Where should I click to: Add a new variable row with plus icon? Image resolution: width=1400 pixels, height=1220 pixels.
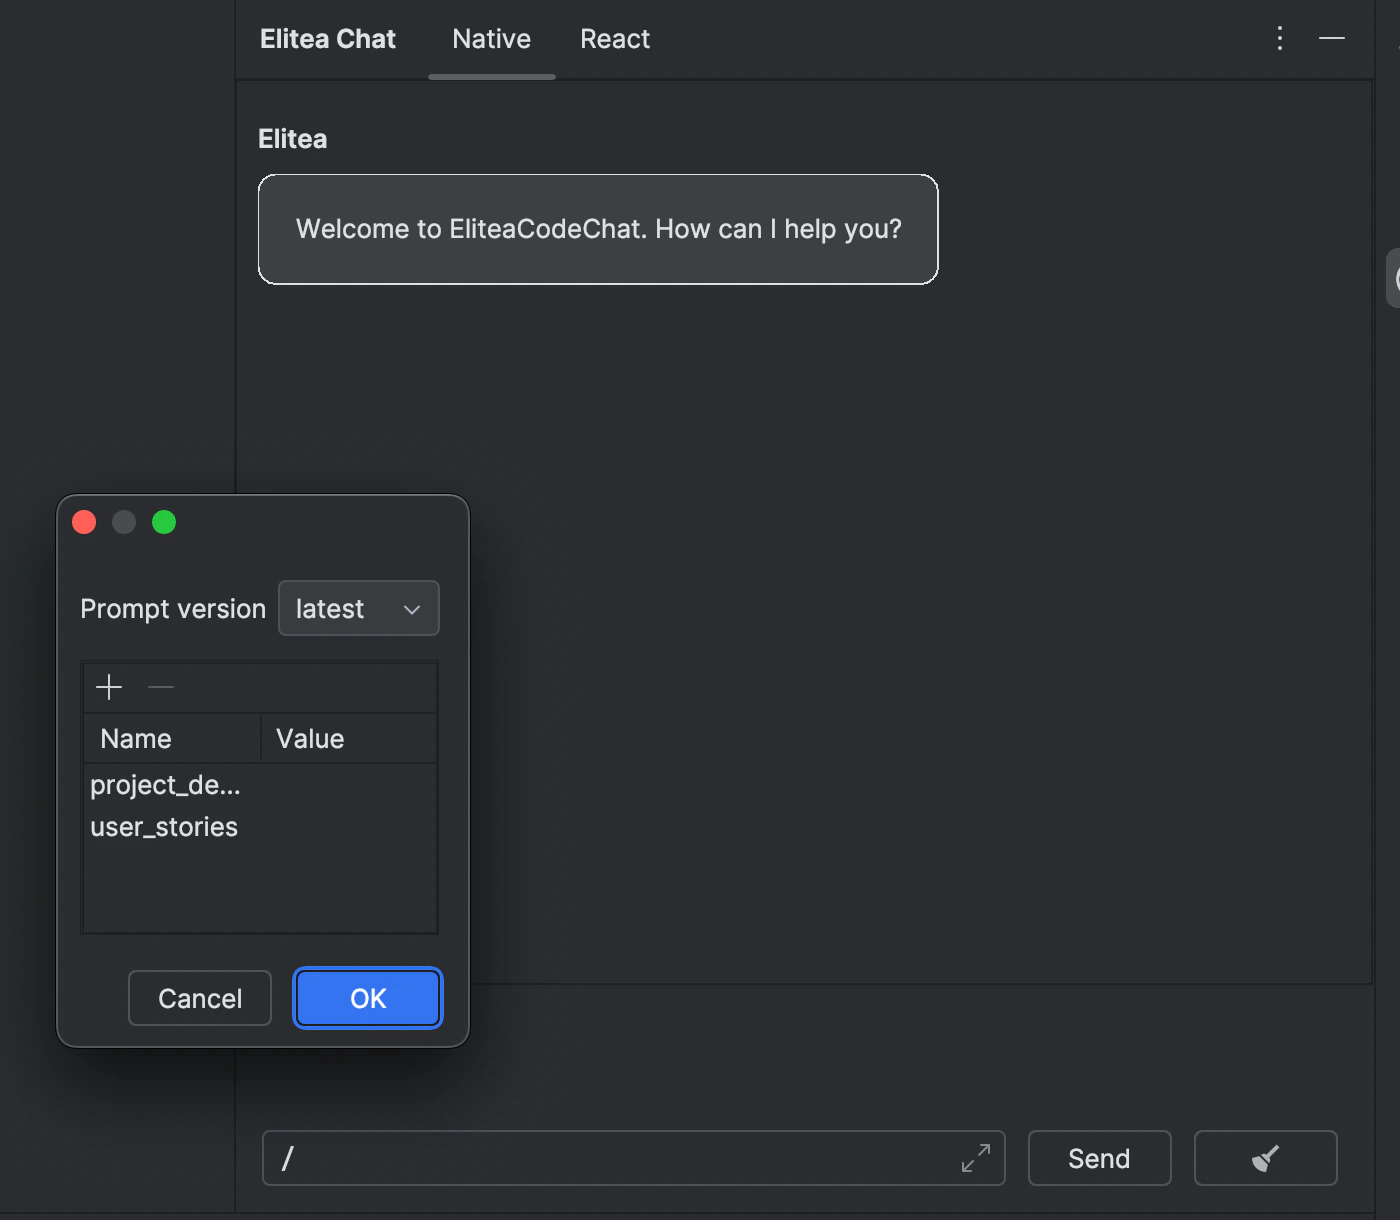pyautogui.click(x=109, y=687)
